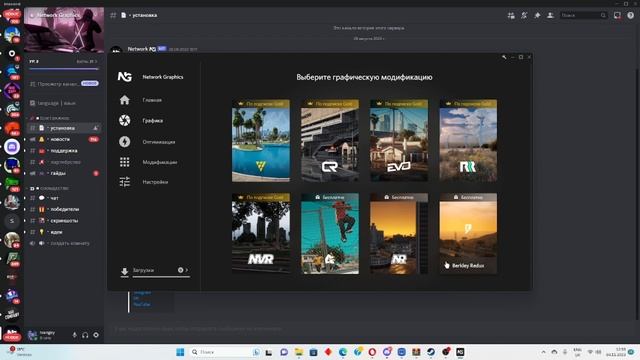The image size is (640, 360).
Task: Open Network Graphics NG taskbar icon
Action: pos(460,352)
